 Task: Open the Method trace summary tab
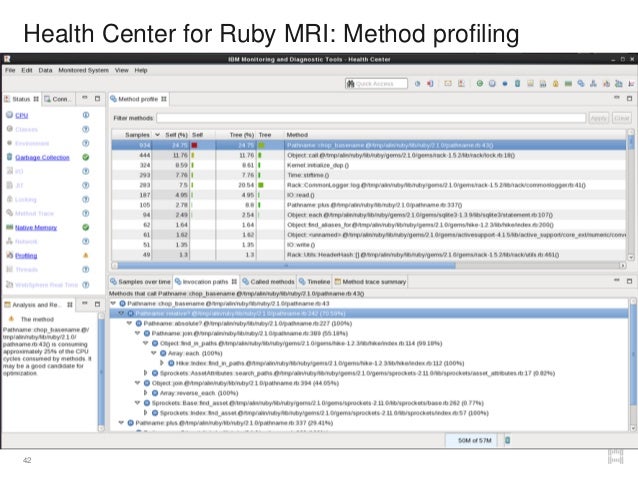[370, 282]
